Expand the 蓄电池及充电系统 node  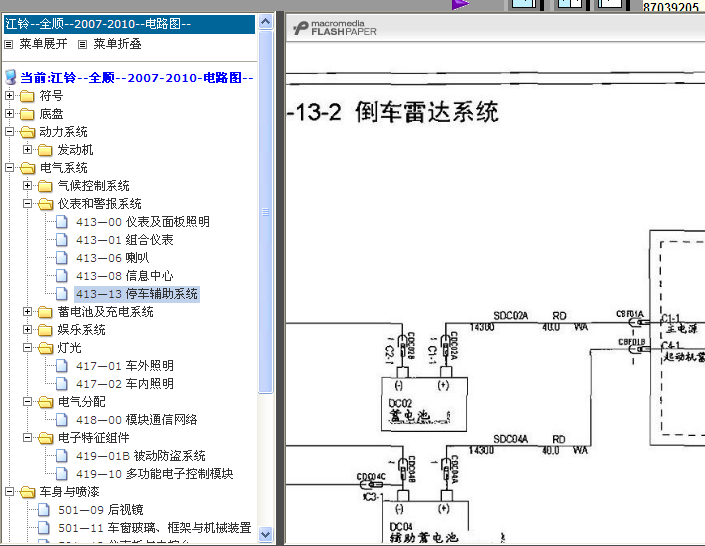tap(27, 311)
